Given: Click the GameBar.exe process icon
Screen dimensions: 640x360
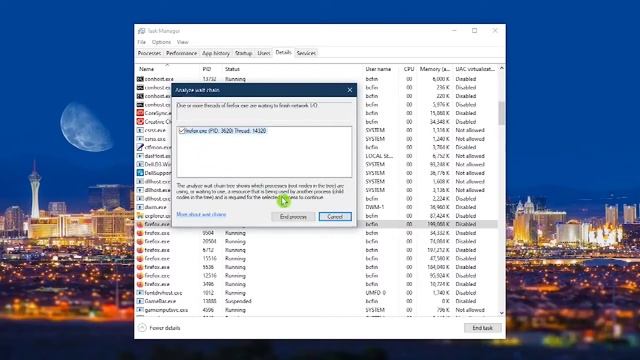Looking at the screenshot, I should 140,301.
